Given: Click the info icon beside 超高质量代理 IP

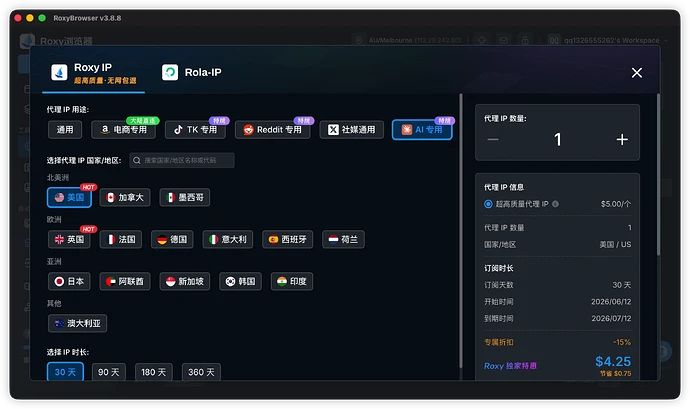Looking at the screenshot, I should coord(555,204).
